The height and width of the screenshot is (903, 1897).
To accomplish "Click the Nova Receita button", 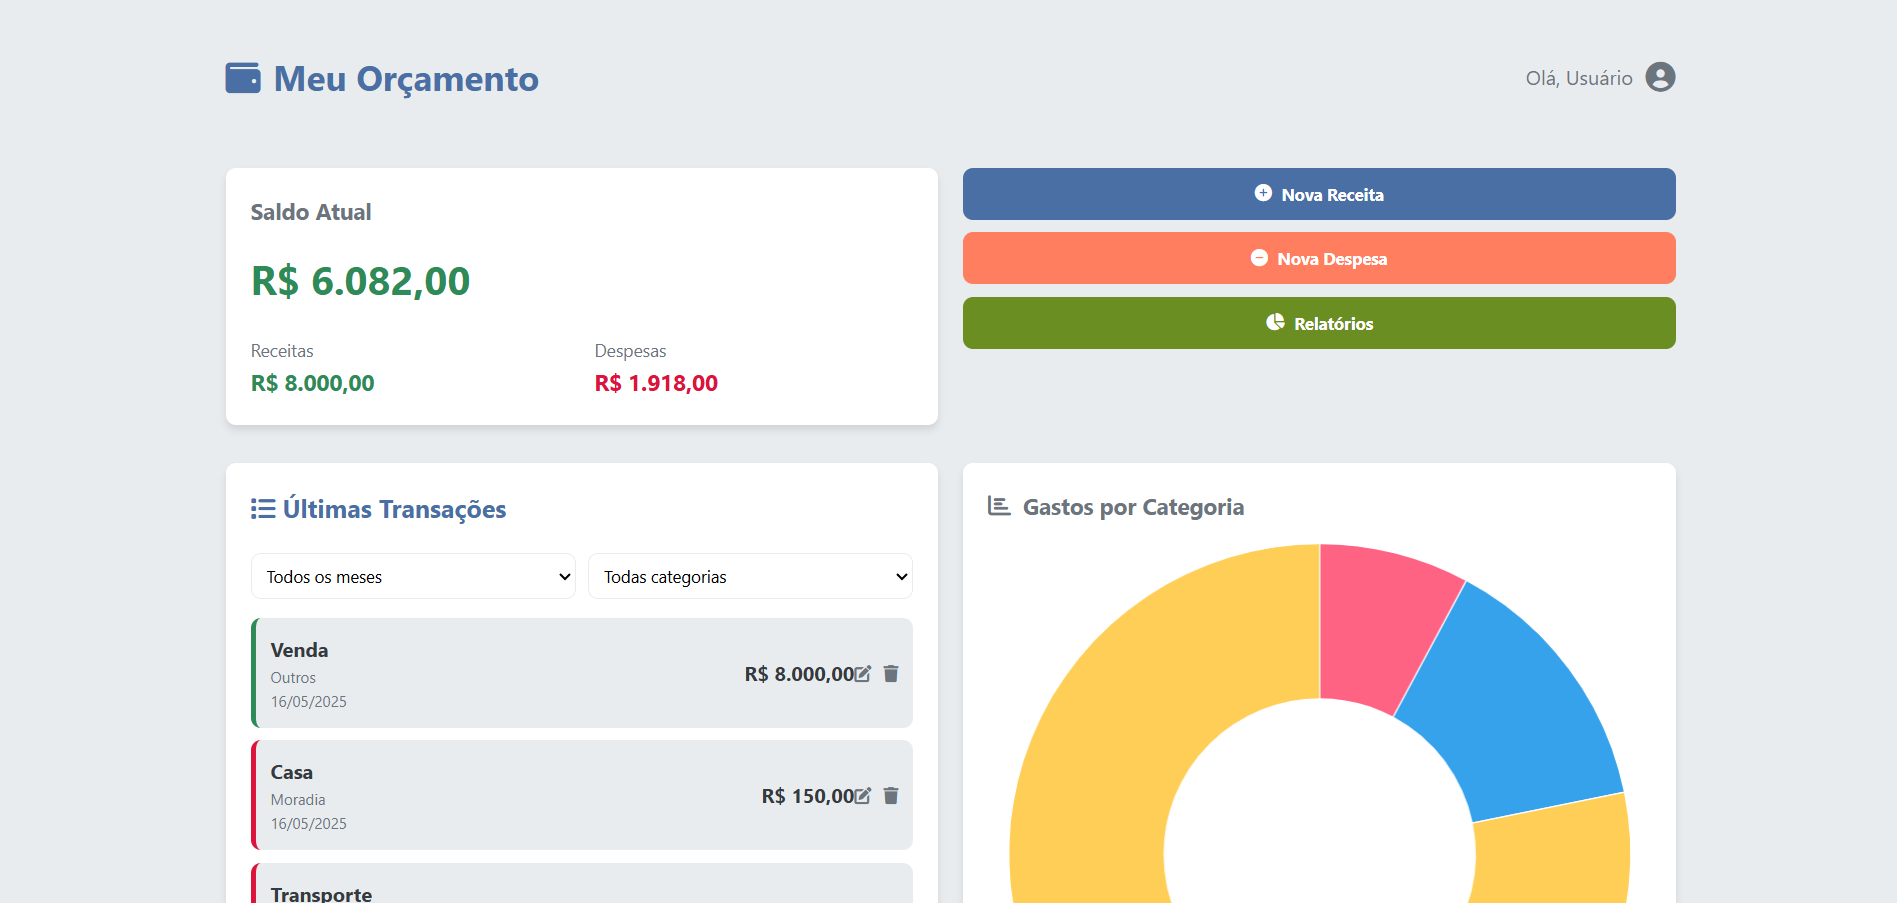I will [x=1319, y=194].
